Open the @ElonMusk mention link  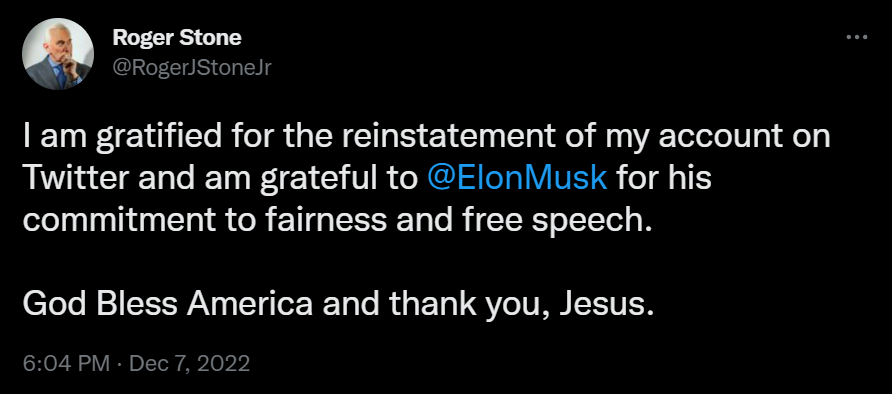517,178
